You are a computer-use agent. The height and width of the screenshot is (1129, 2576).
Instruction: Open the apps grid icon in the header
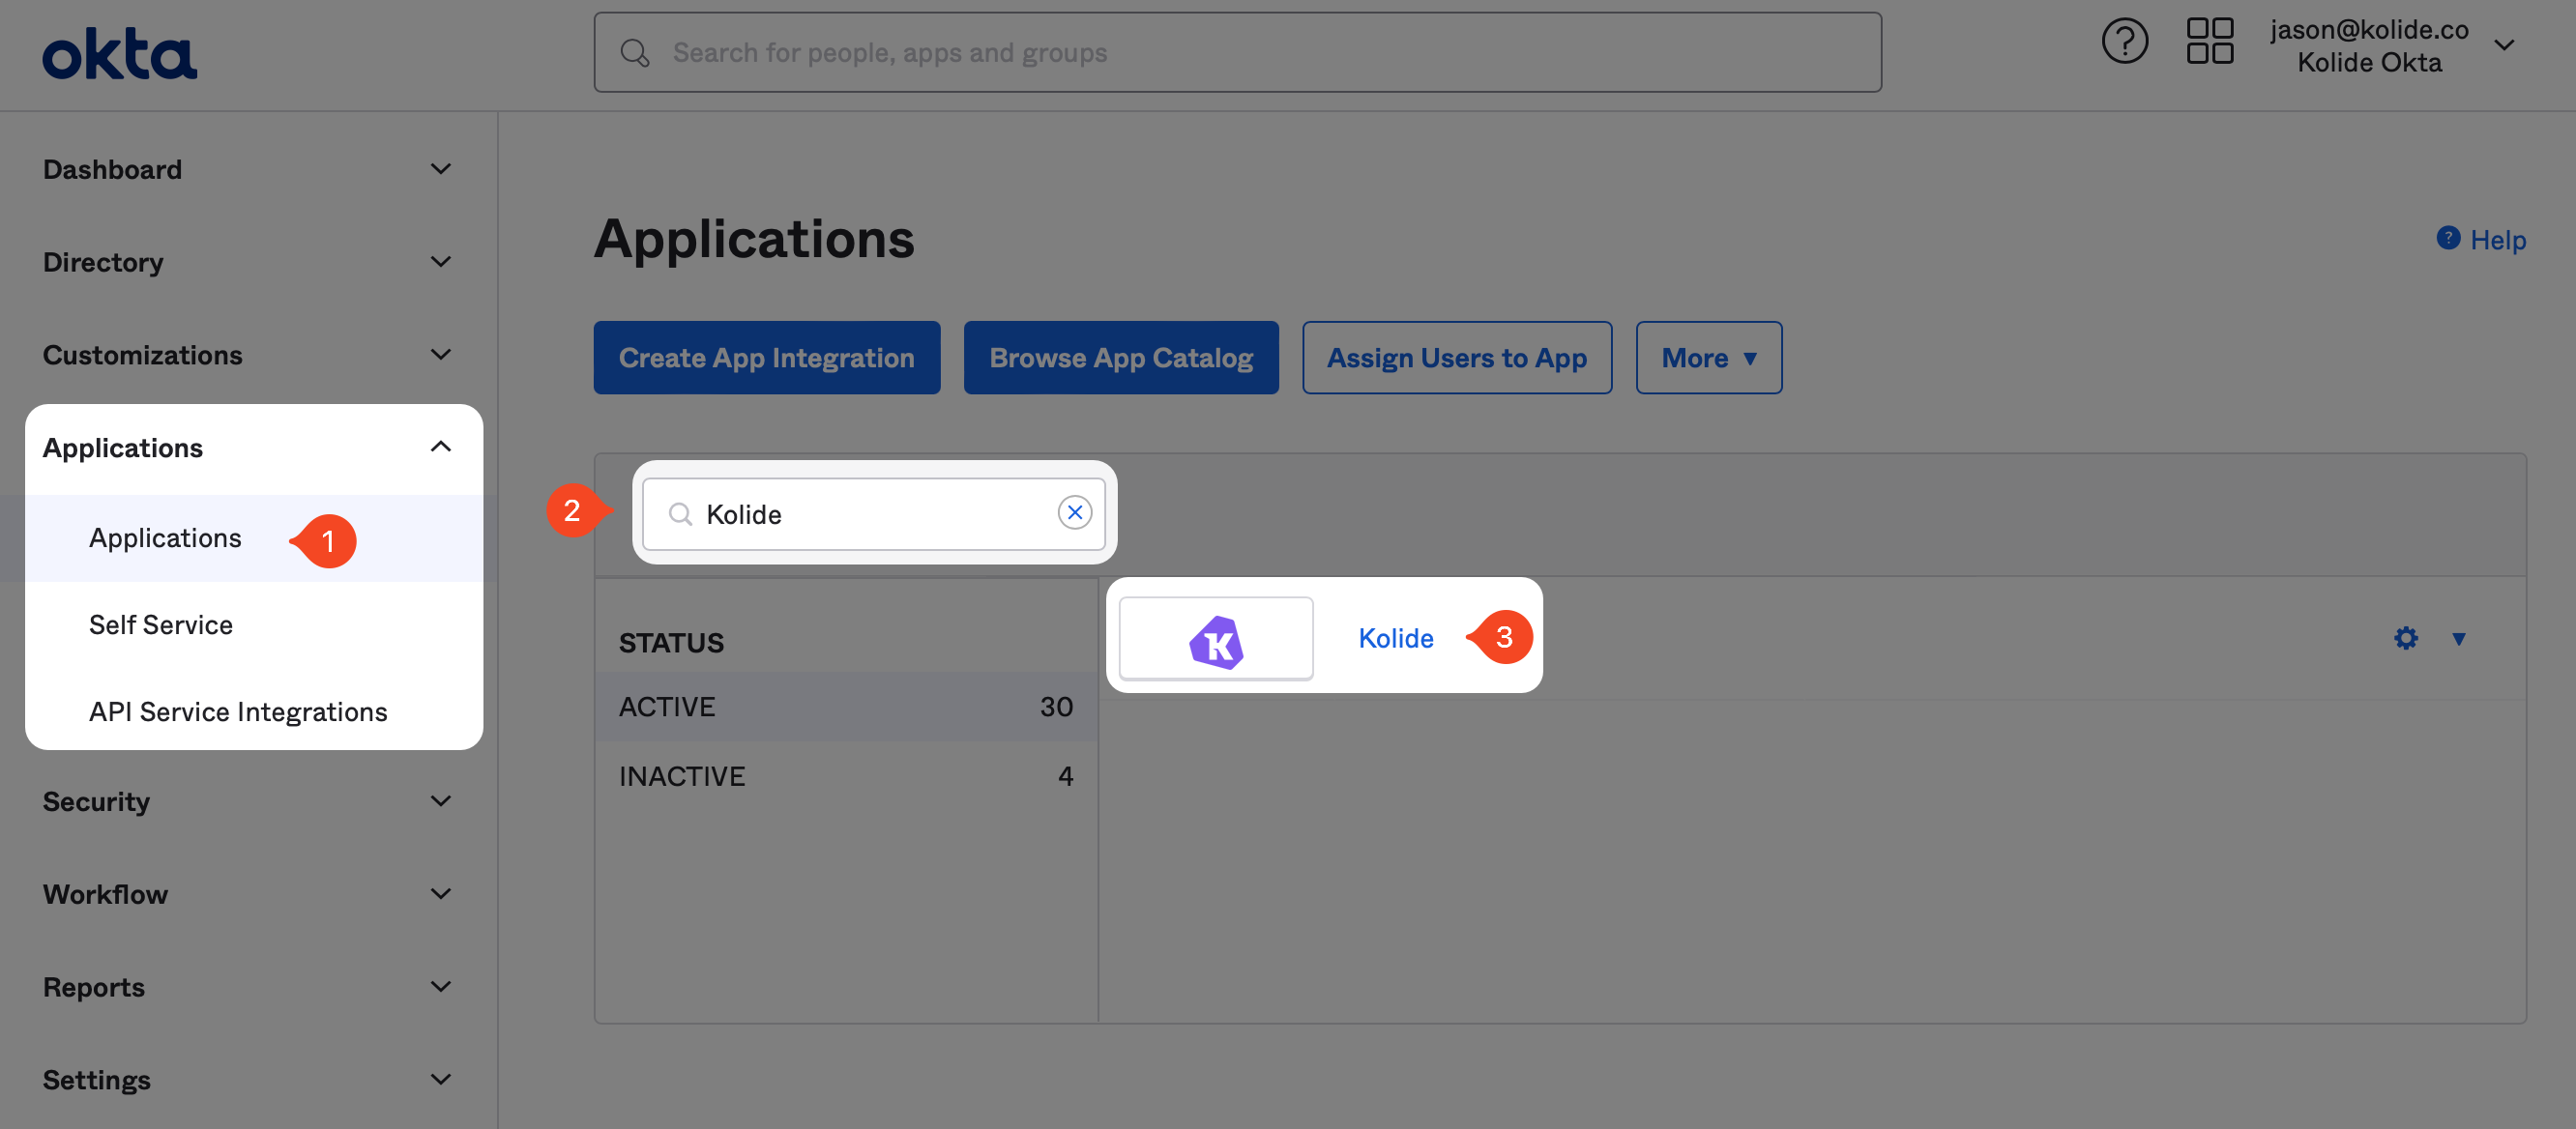point(2210,42)
